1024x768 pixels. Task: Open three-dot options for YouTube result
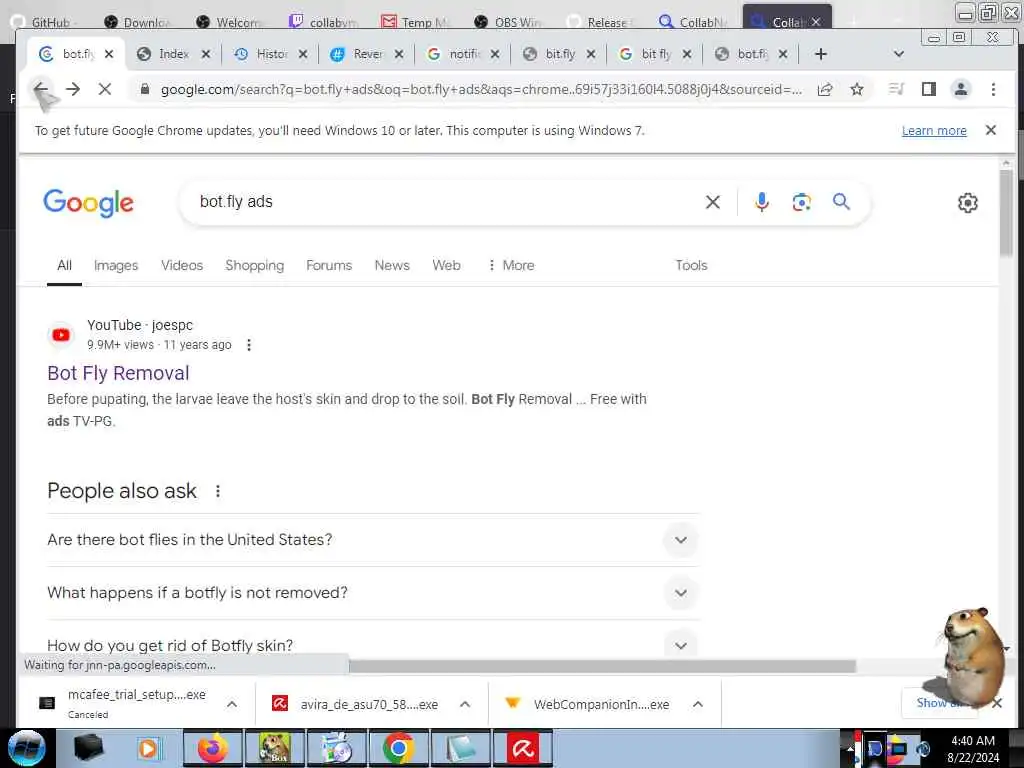tap(249, 345)
